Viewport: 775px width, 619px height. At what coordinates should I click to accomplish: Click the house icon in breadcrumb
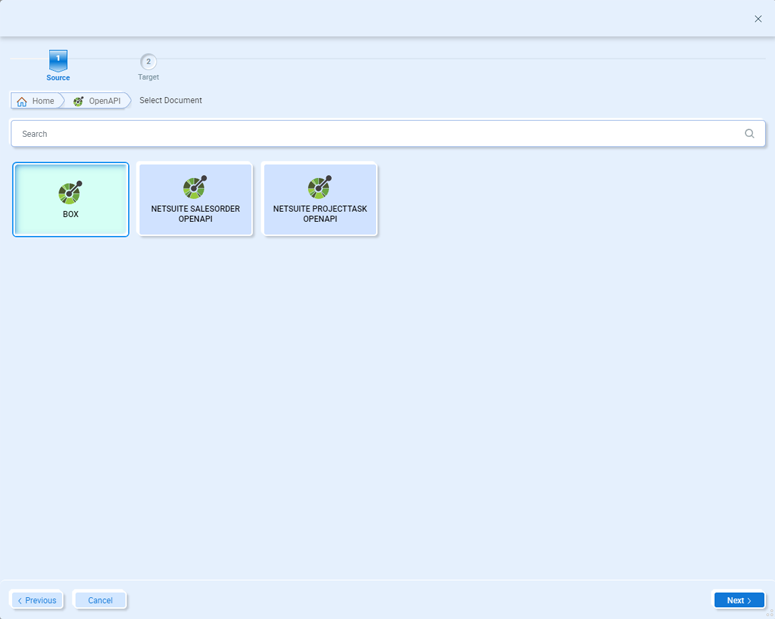[x=22, y=101]
